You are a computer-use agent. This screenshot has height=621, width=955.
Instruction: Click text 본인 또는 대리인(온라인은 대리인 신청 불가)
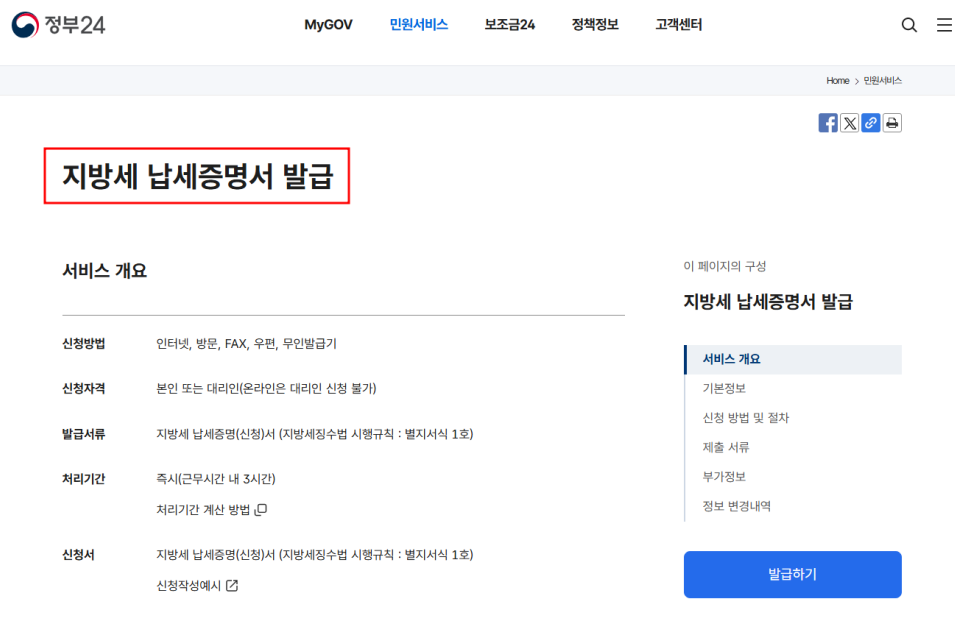pos(266,388)
